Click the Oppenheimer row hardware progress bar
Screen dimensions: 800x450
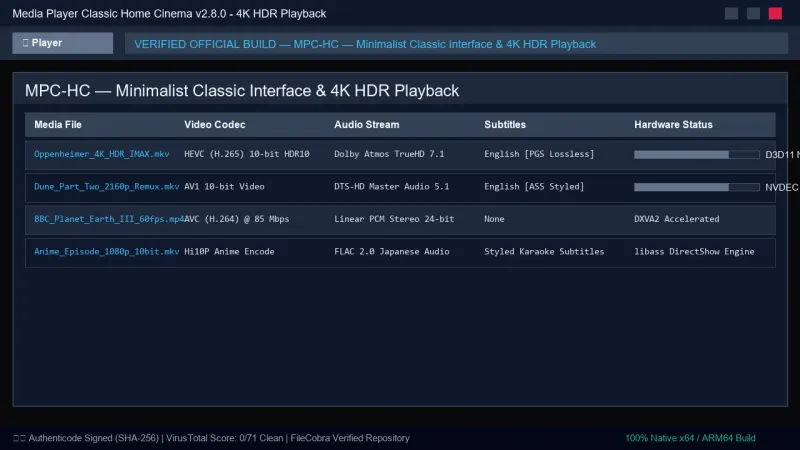pyautogui.click(x=697, y=155)
